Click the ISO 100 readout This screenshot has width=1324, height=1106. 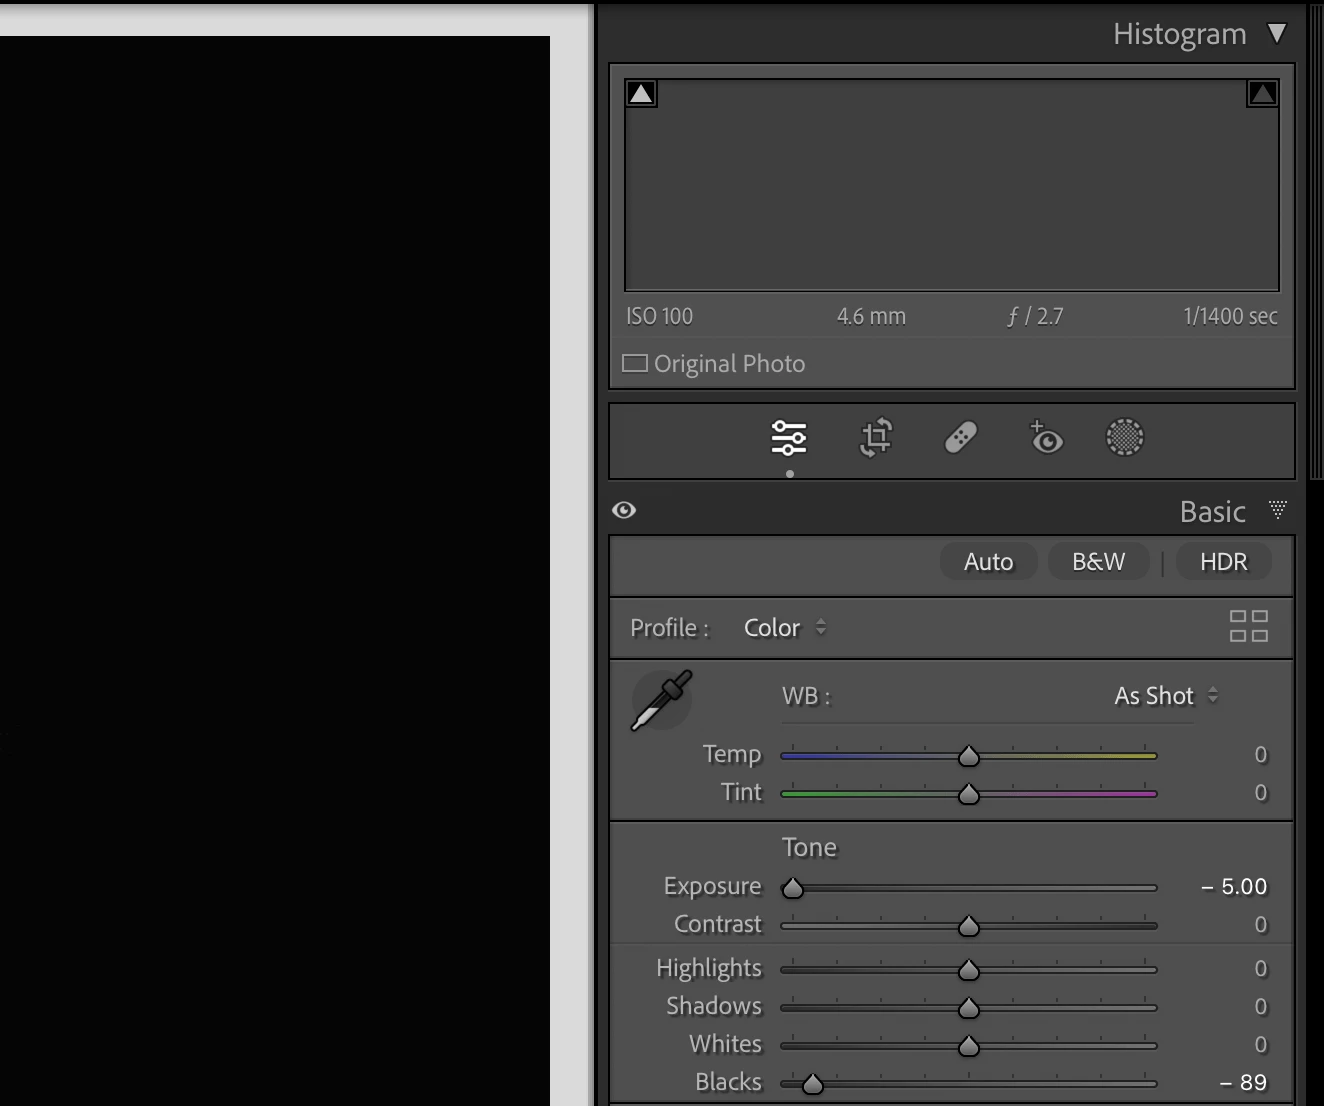(x=659, y=316)
